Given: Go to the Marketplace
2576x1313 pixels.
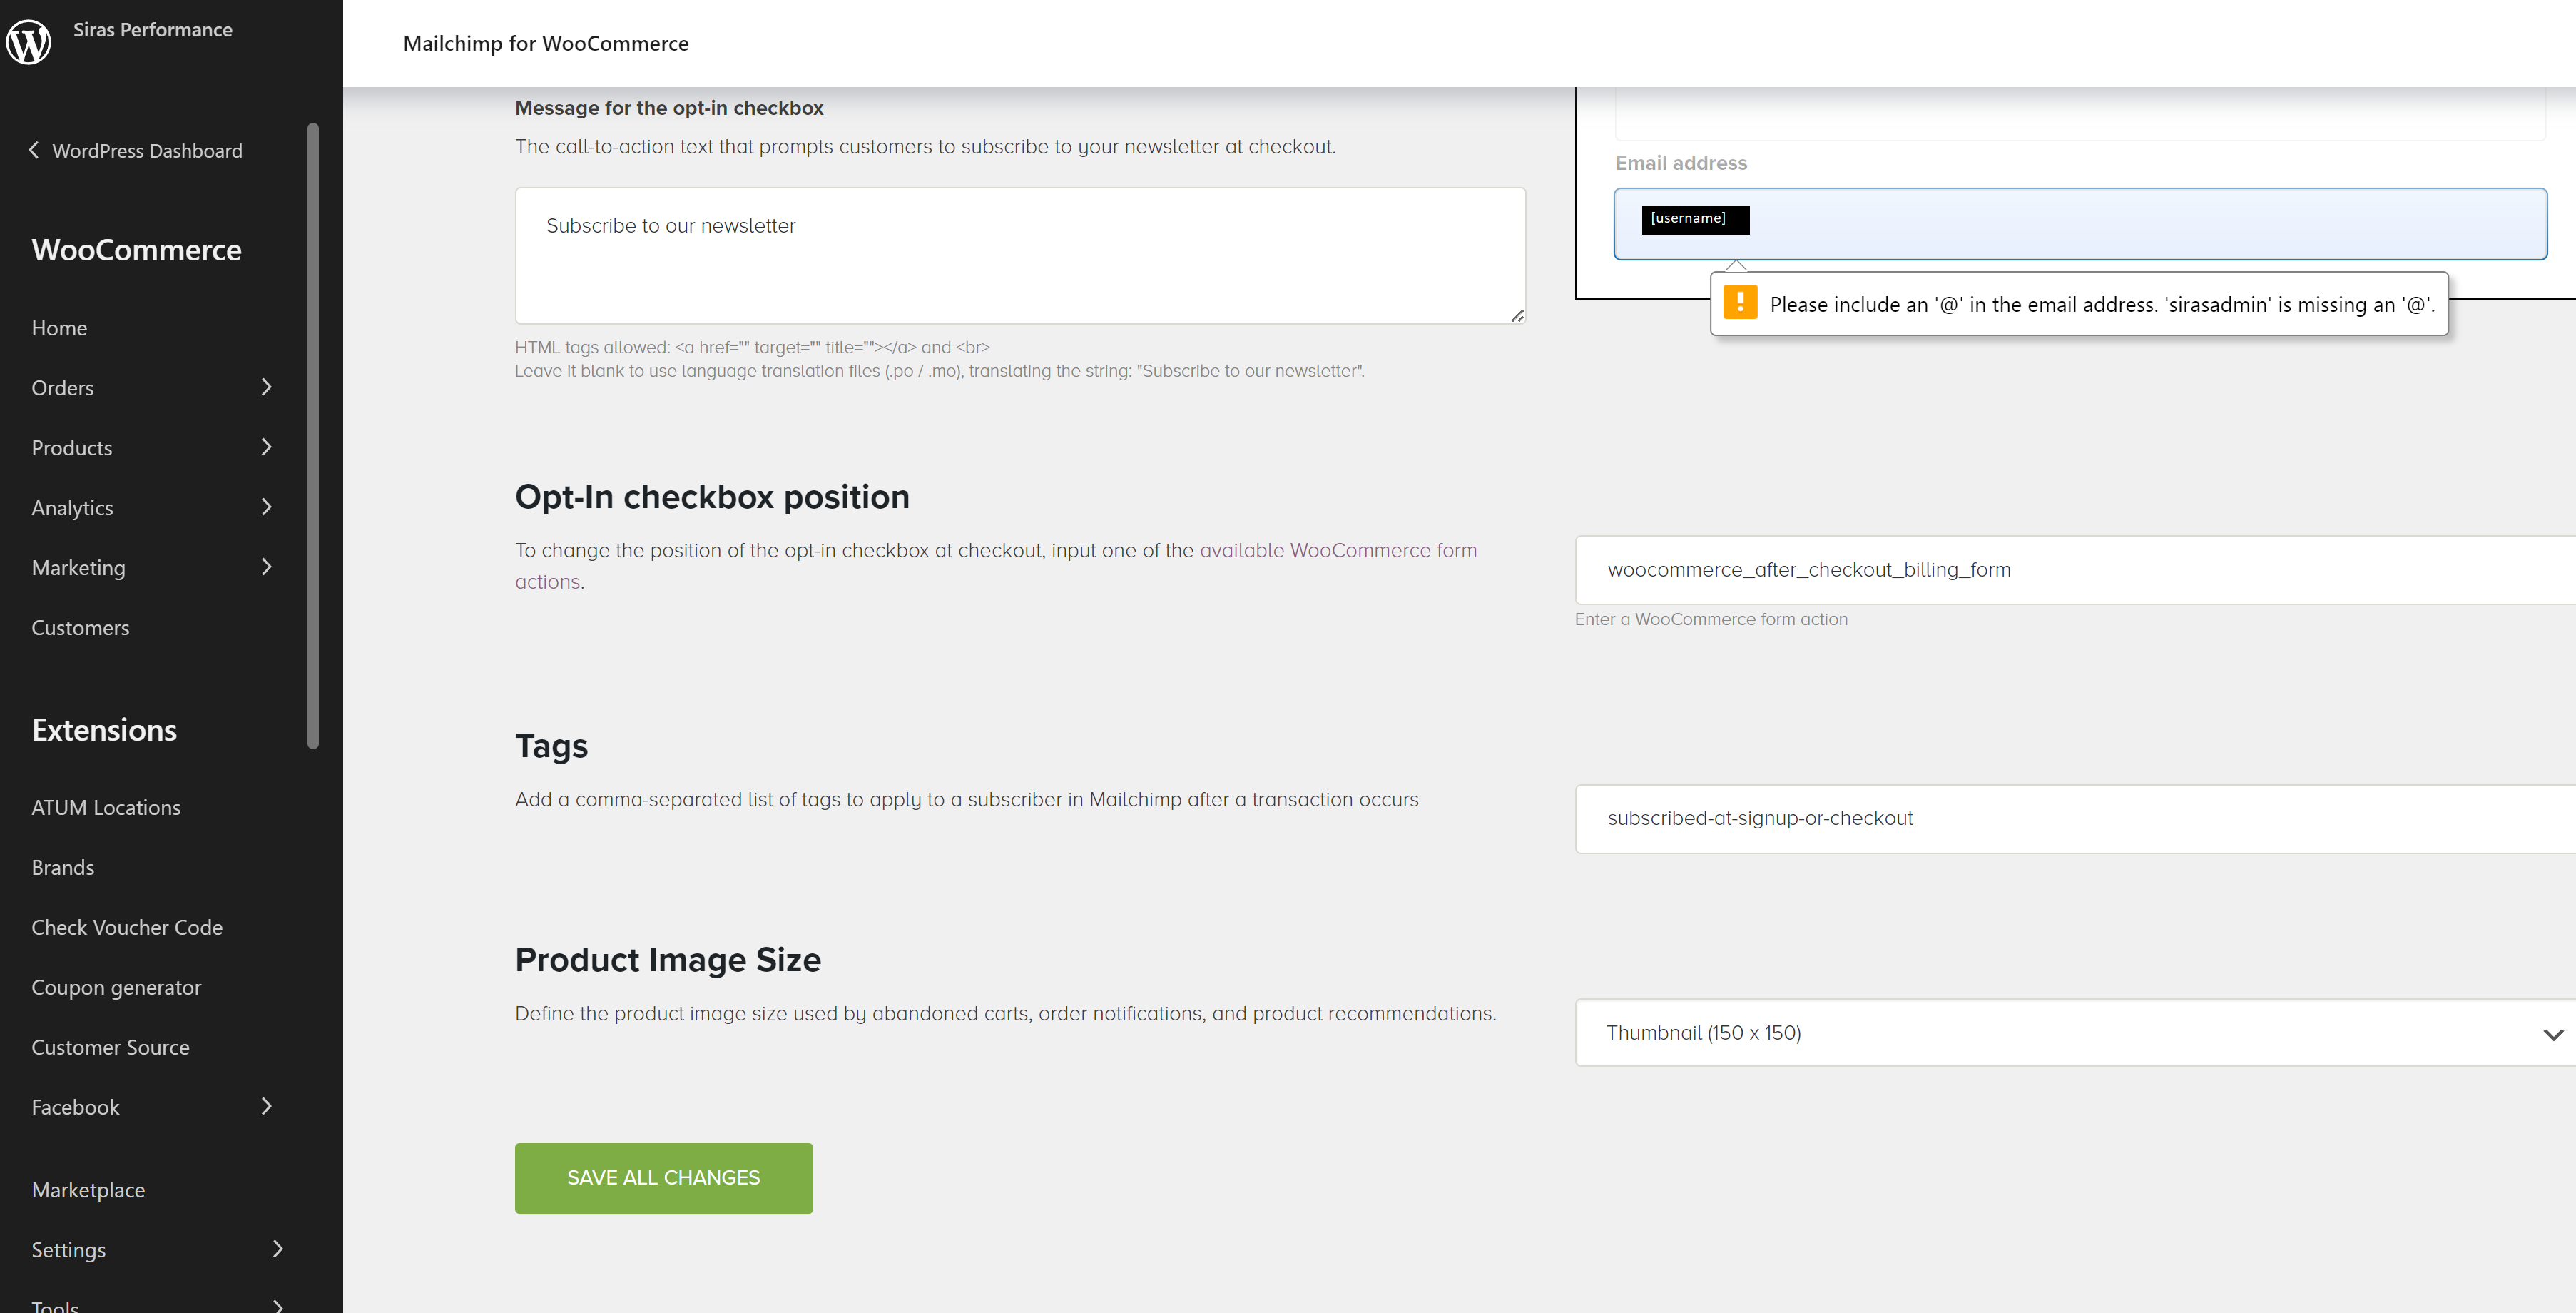Looking at the screenshot, I should [x=88, y=1189].
